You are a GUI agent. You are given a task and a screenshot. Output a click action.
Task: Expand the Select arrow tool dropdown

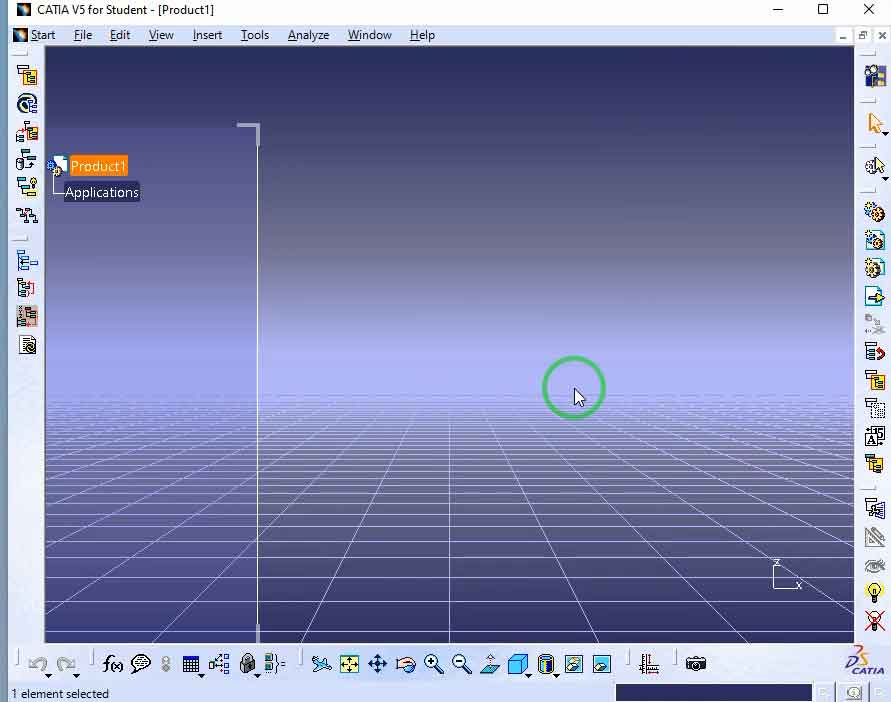(x=885, y=133)
